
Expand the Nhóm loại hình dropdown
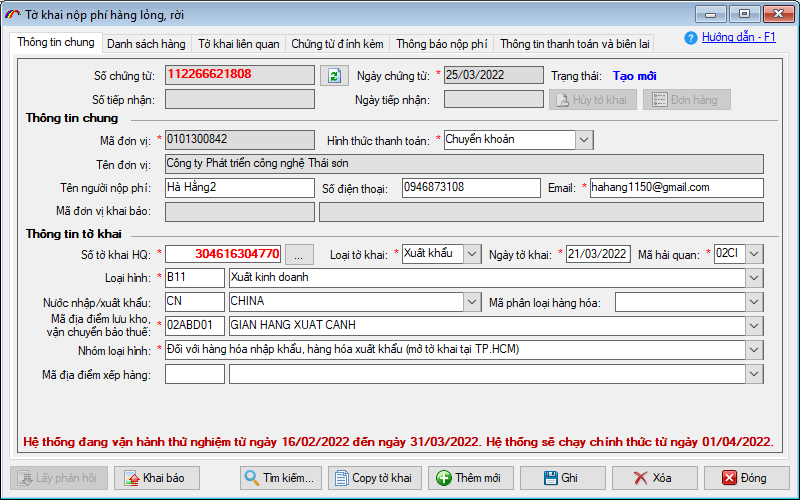[755, 350]
